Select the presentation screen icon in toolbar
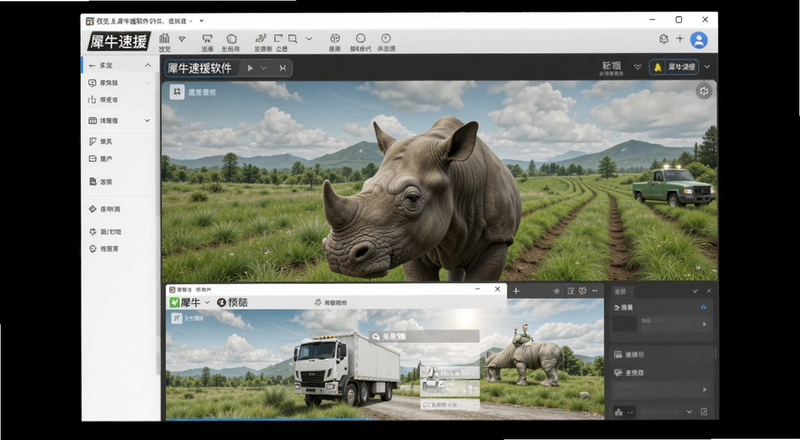 point(207,39)
